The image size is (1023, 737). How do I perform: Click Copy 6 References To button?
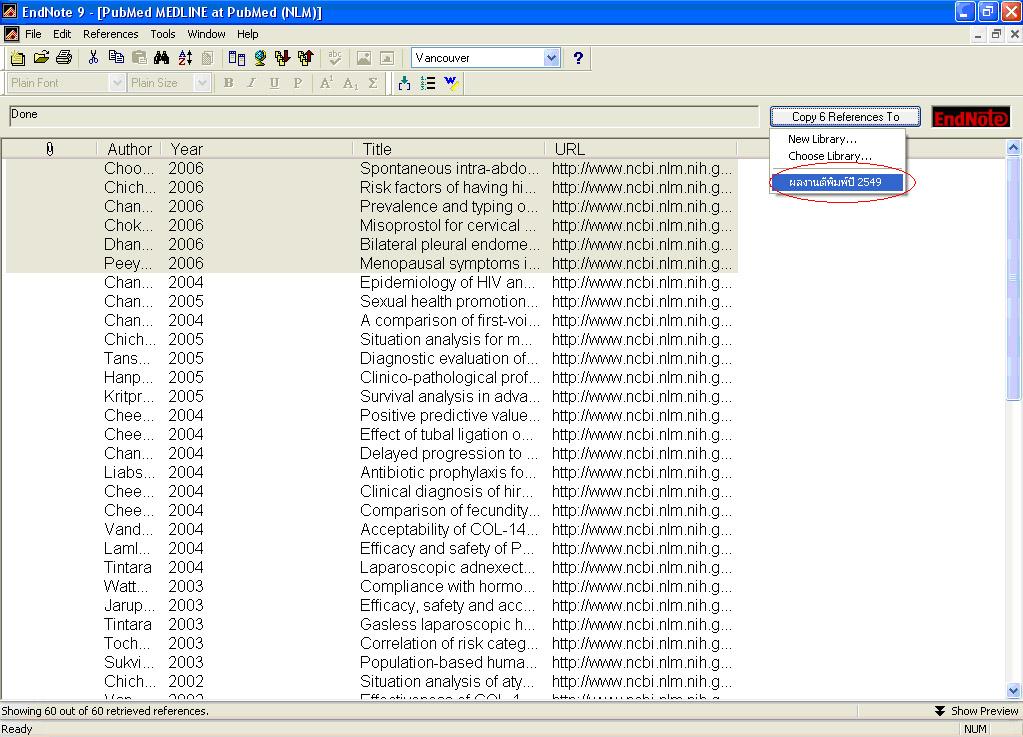click(845, 117)
